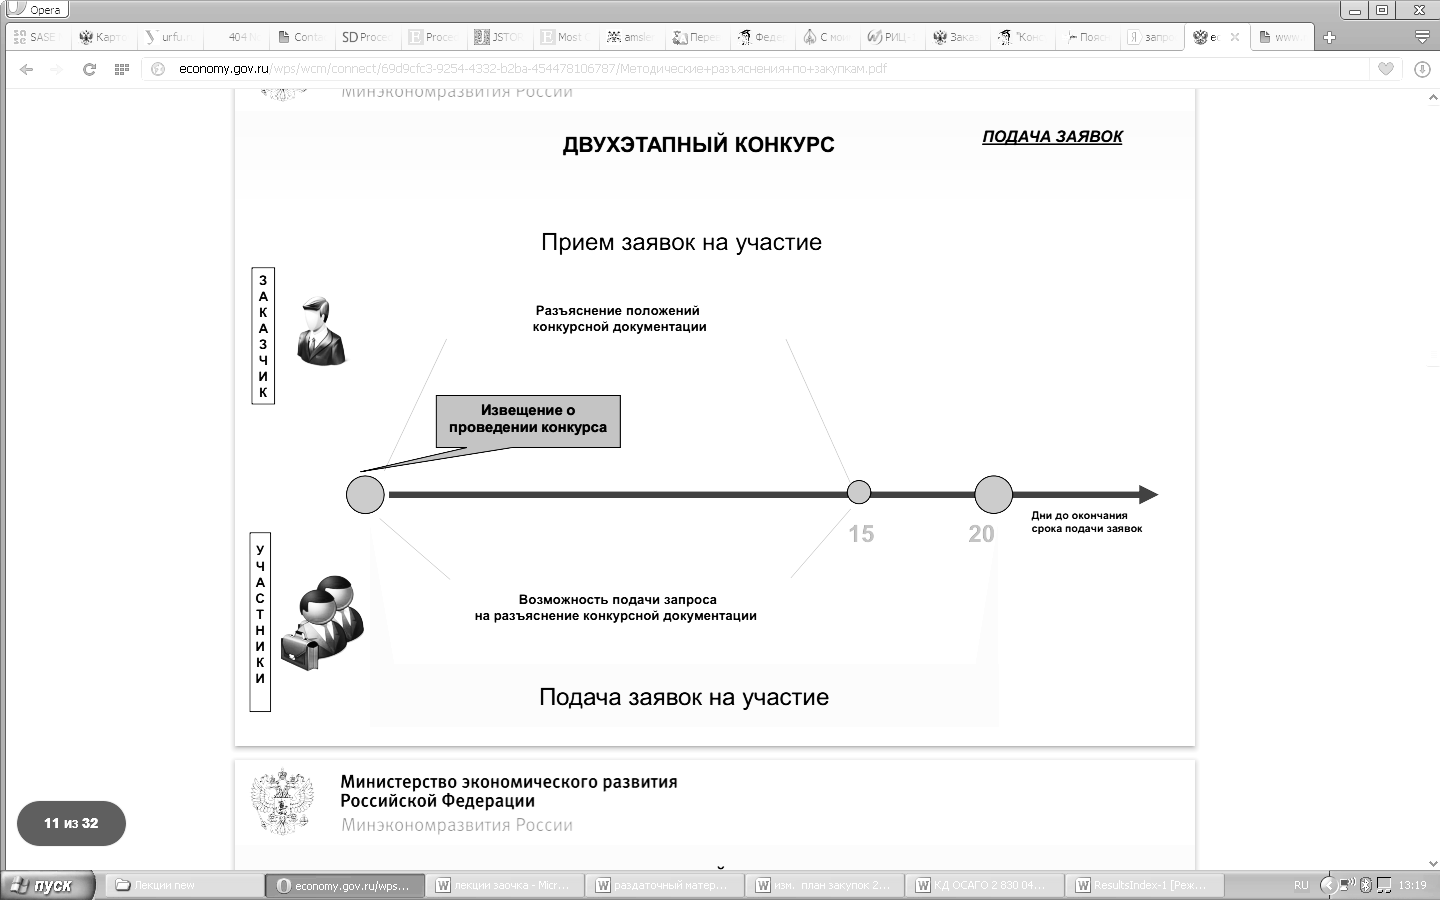
Task: Open изм. план закупок Word taskbar window
Action: (x=825, y=885)
